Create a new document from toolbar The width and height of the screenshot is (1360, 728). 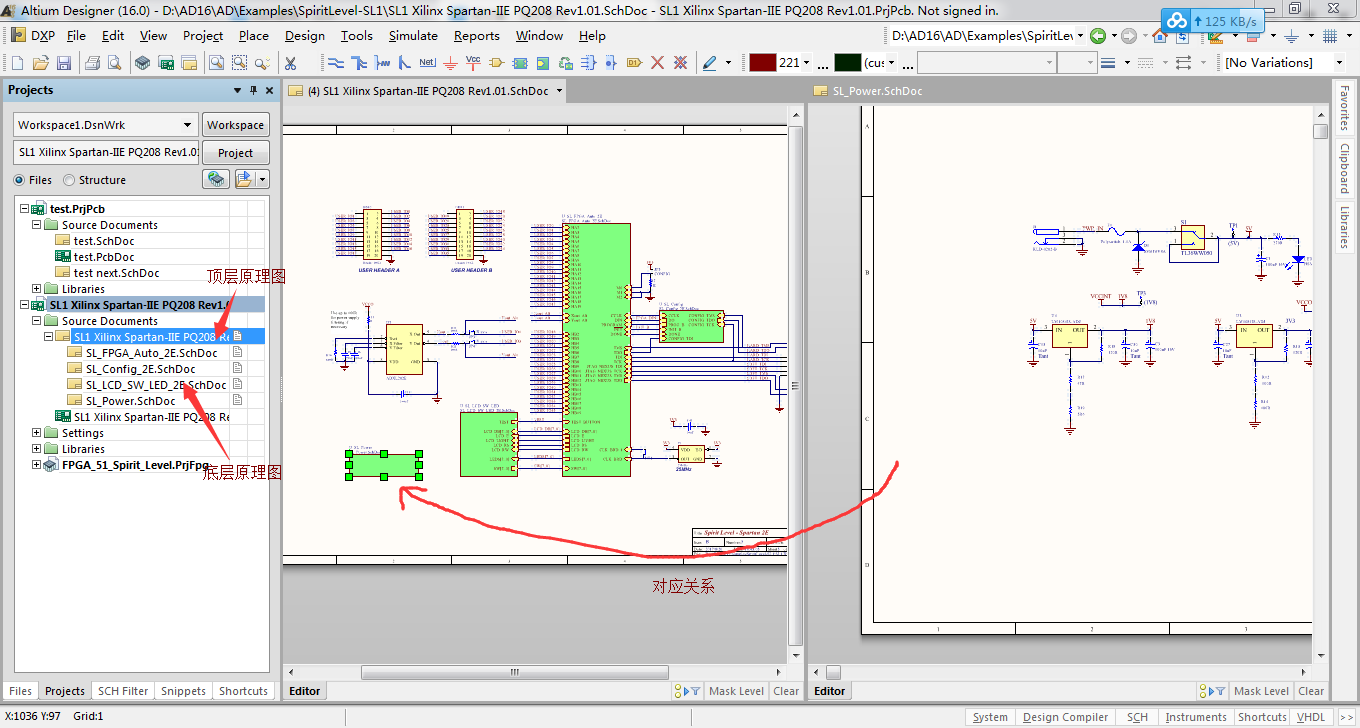click(18, 63)
